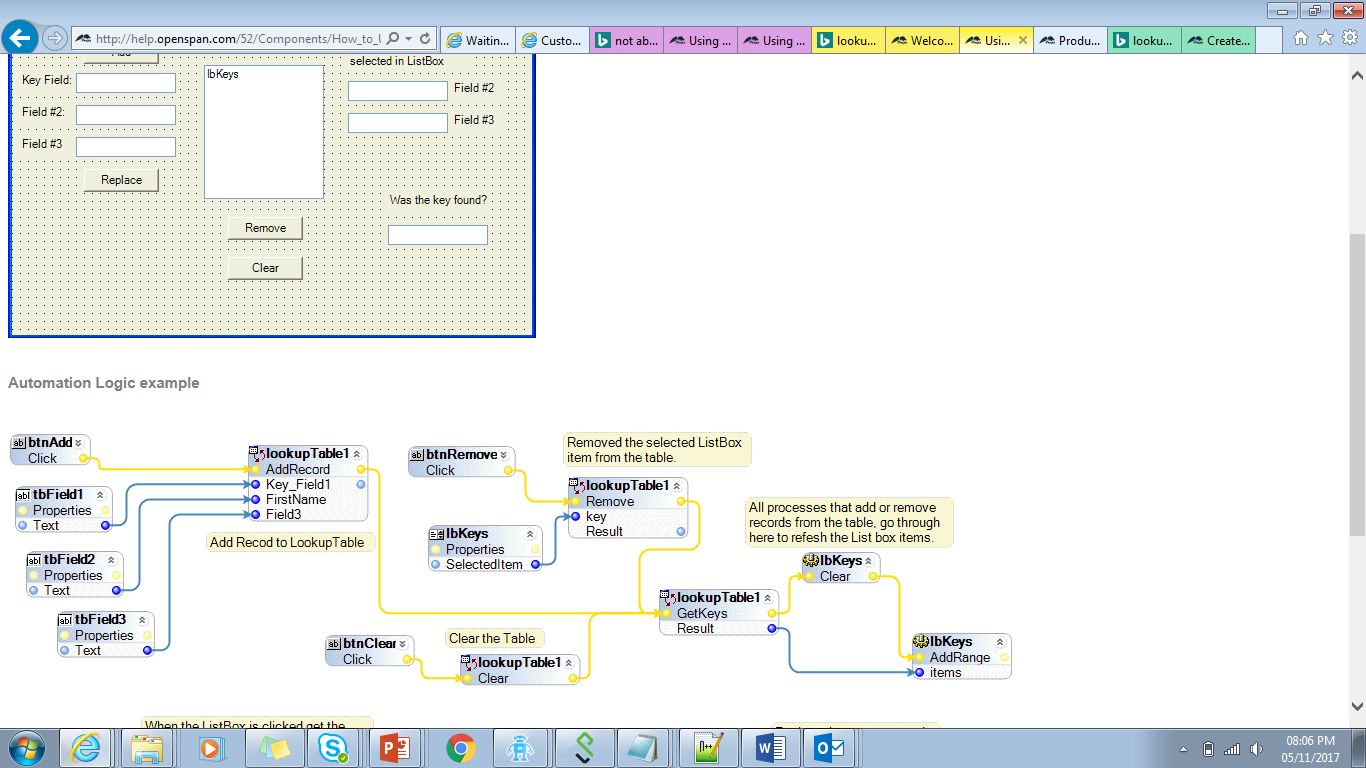Open Internet Explorer from the taskbar
Screen dimensions: 1366x768
point(86,748)
